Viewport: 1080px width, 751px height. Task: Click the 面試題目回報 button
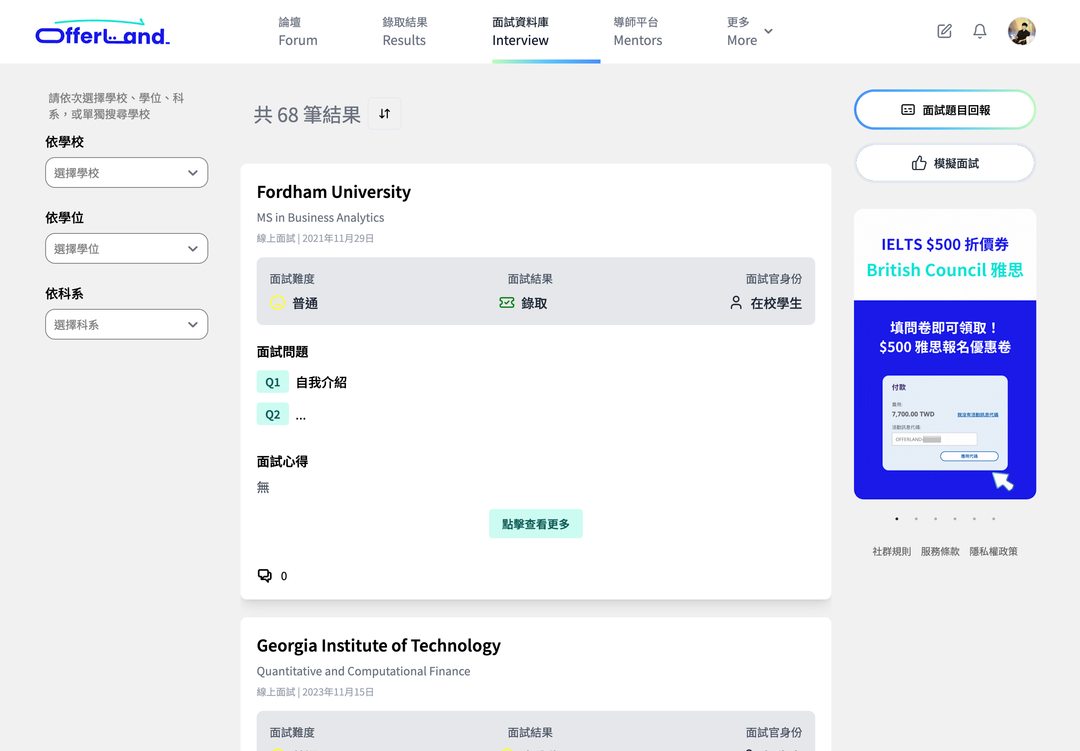tap(945, 110)
